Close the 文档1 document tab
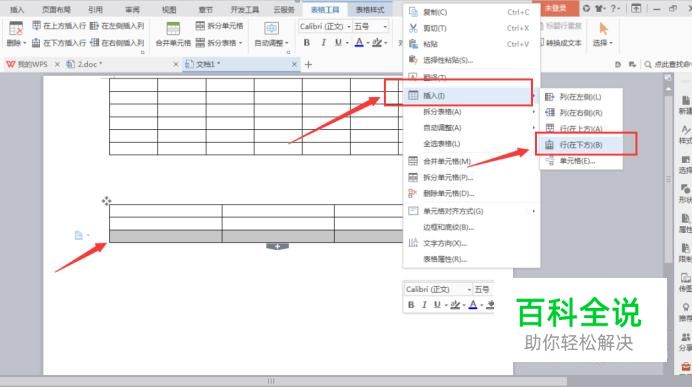The width and height of the screenshot is (692, 387). coord(294,64)
